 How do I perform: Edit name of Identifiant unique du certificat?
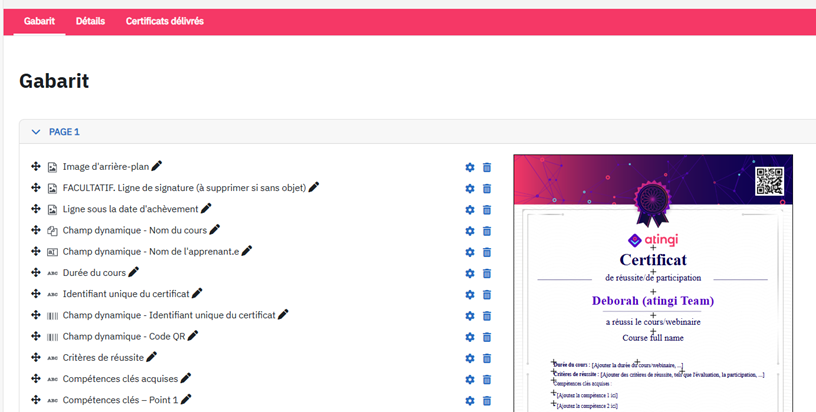(x=197, y=293)
